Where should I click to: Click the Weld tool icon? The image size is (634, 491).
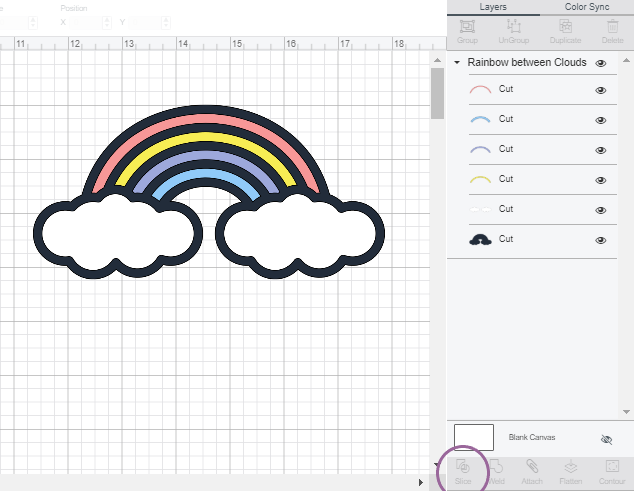496,467
